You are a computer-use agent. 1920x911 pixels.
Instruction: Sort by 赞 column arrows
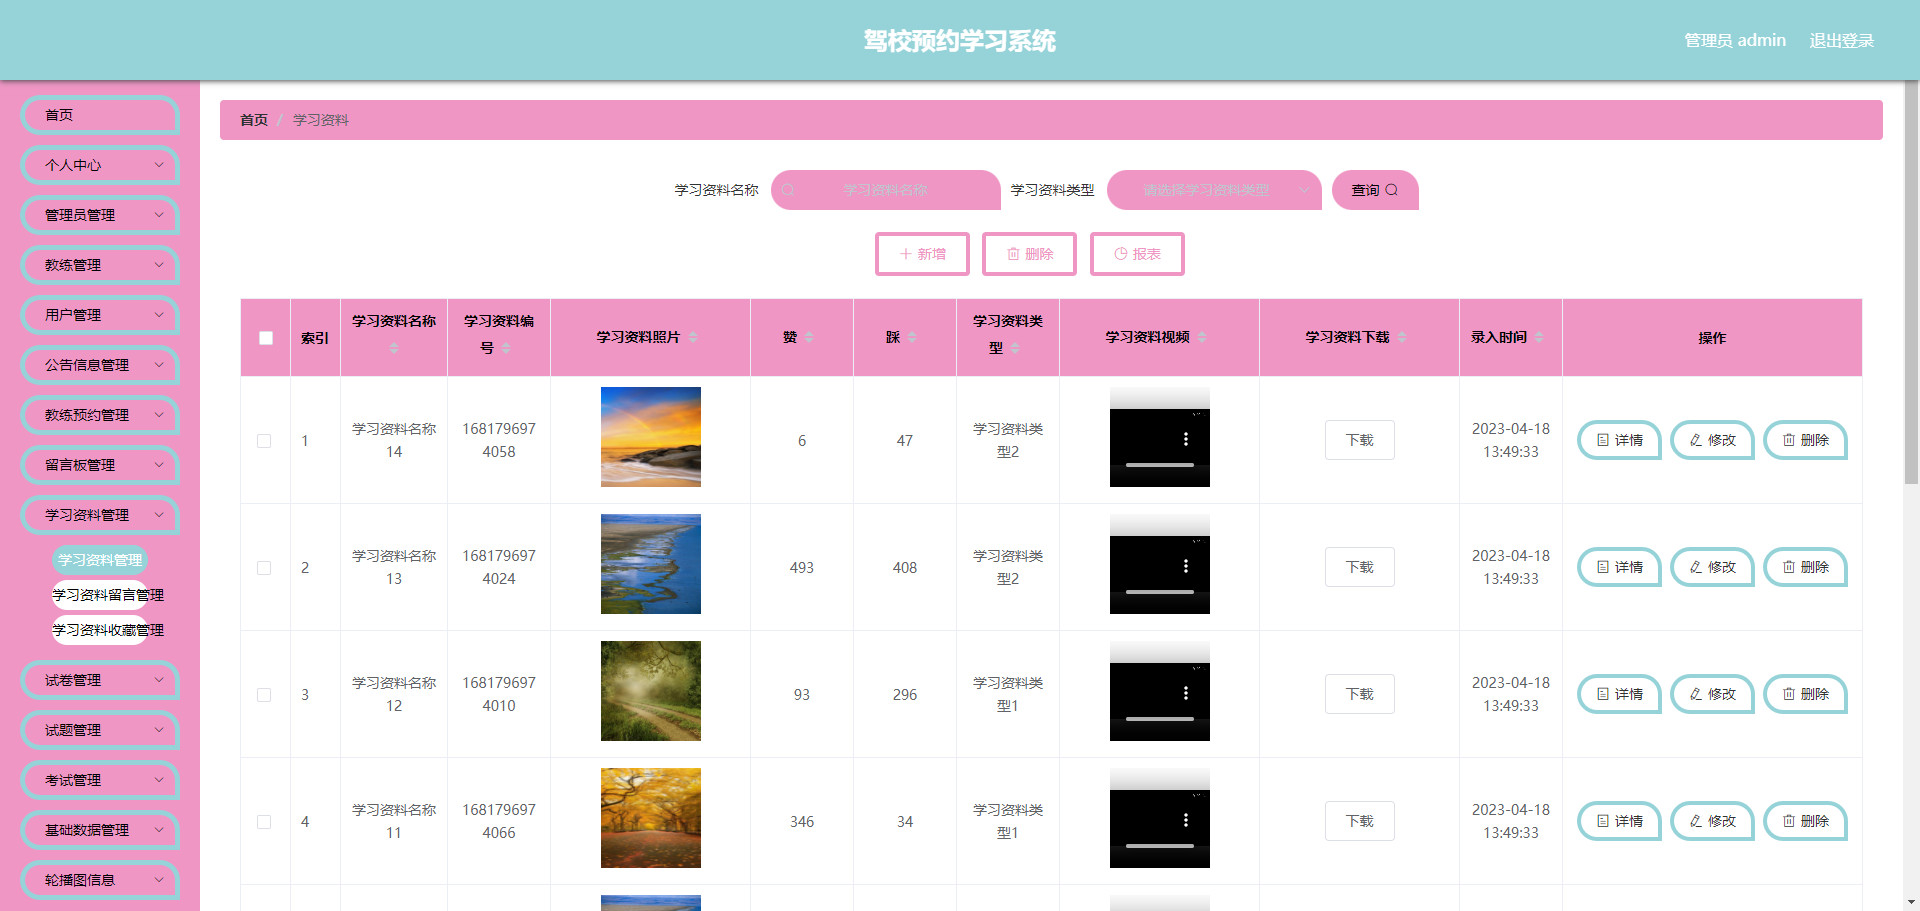click(809, 338)
